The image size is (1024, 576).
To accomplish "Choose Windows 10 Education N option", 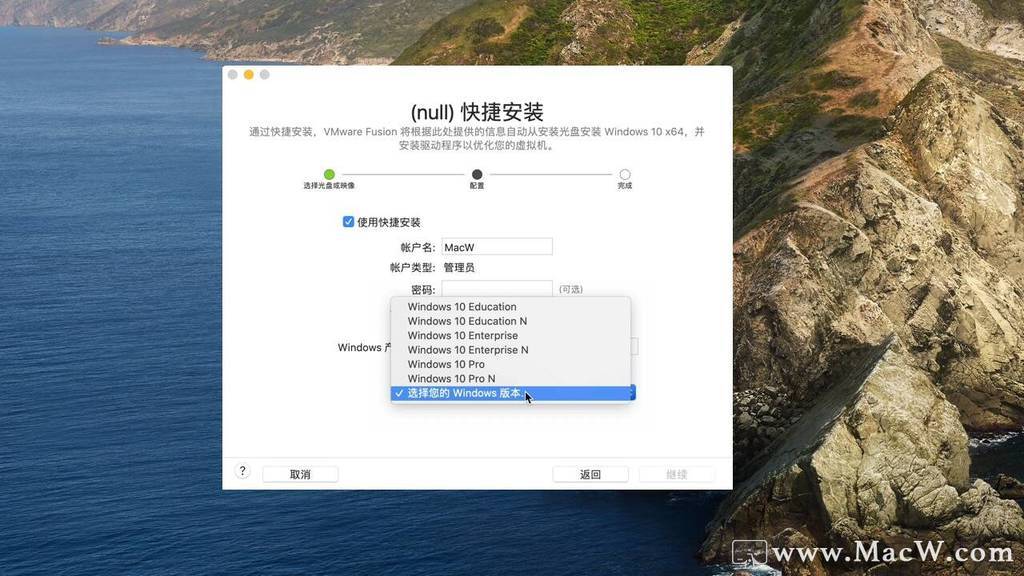I will [511, 321].
